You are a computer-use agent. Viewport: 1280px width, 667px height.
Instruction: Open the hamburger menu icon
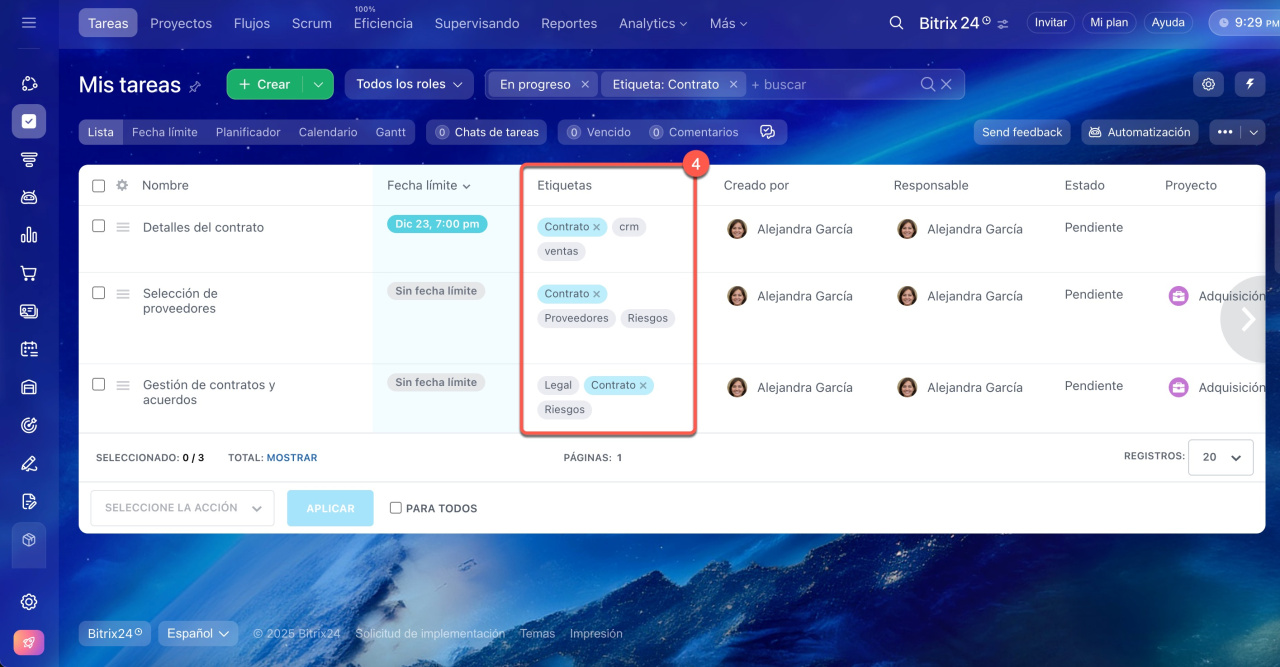click(x=28, y=22)
